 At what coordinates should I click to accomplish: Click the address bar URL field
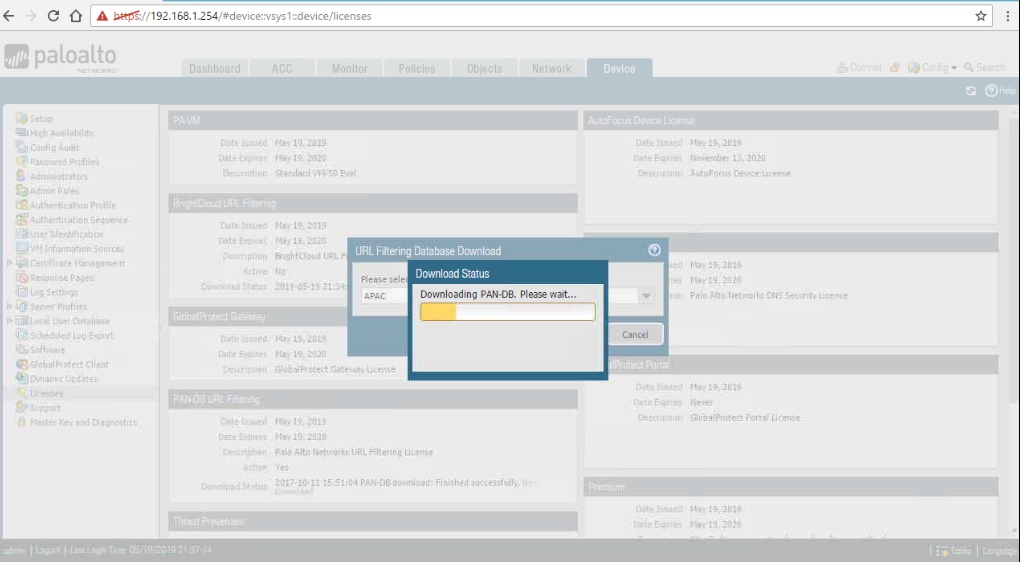pyautogui.click(x=541, y=16)
